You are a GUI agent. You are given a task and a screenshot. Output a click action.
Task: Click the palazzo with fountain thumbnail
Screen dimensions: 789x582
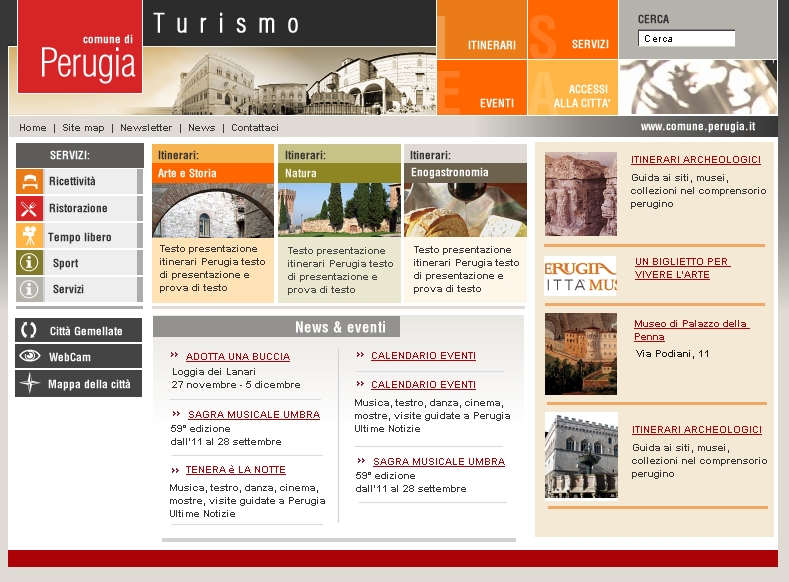[x=581, y=456]
